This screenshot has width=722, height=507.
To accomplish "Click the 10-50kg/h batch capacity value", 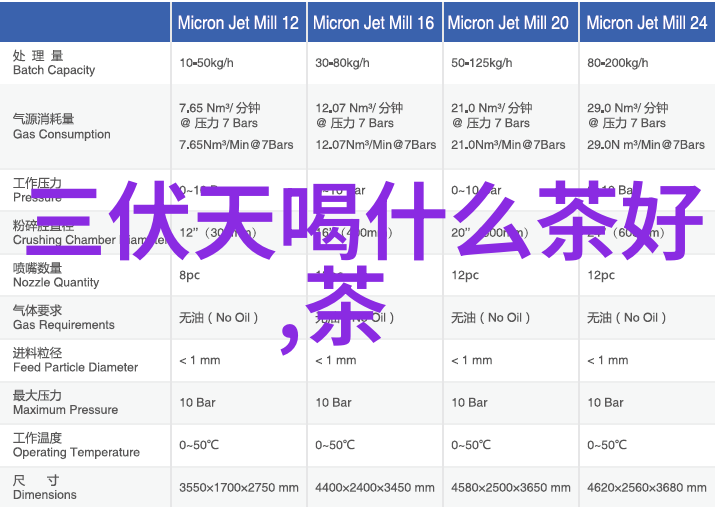I will (206, 63).
